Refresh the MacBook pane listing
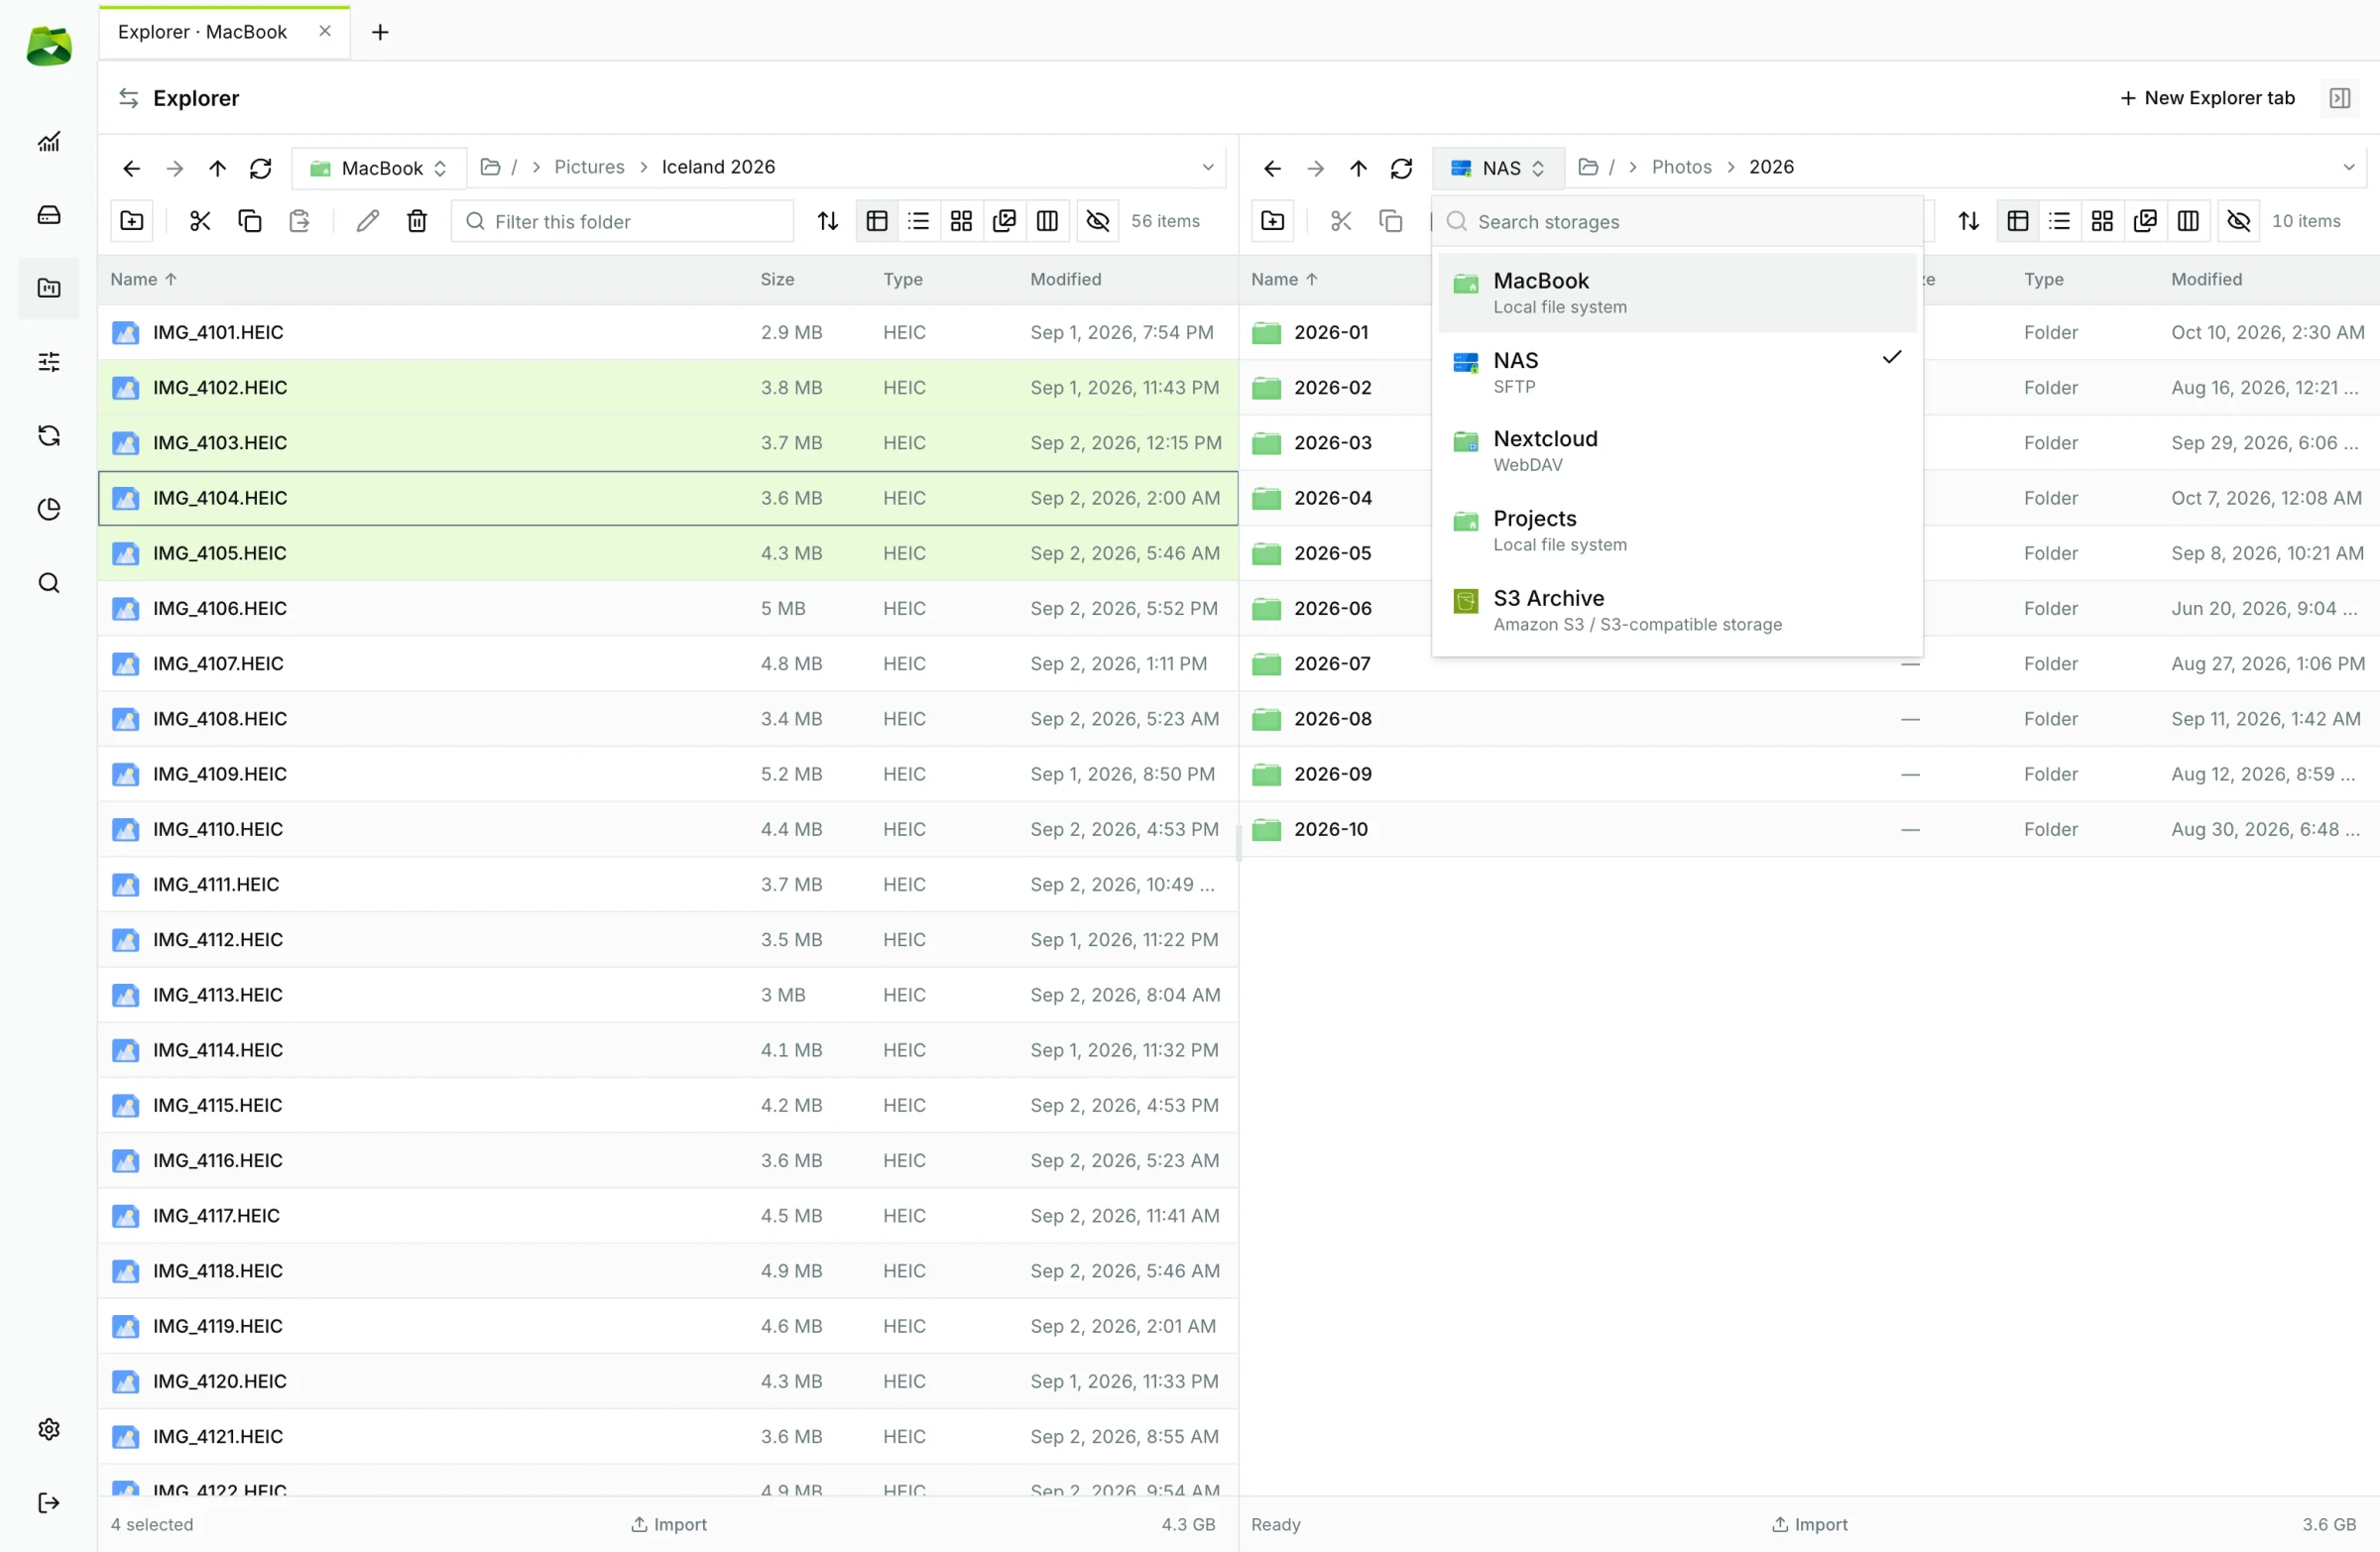Viewport: 2380px width, 1552px height. click(x=261, y=168)
